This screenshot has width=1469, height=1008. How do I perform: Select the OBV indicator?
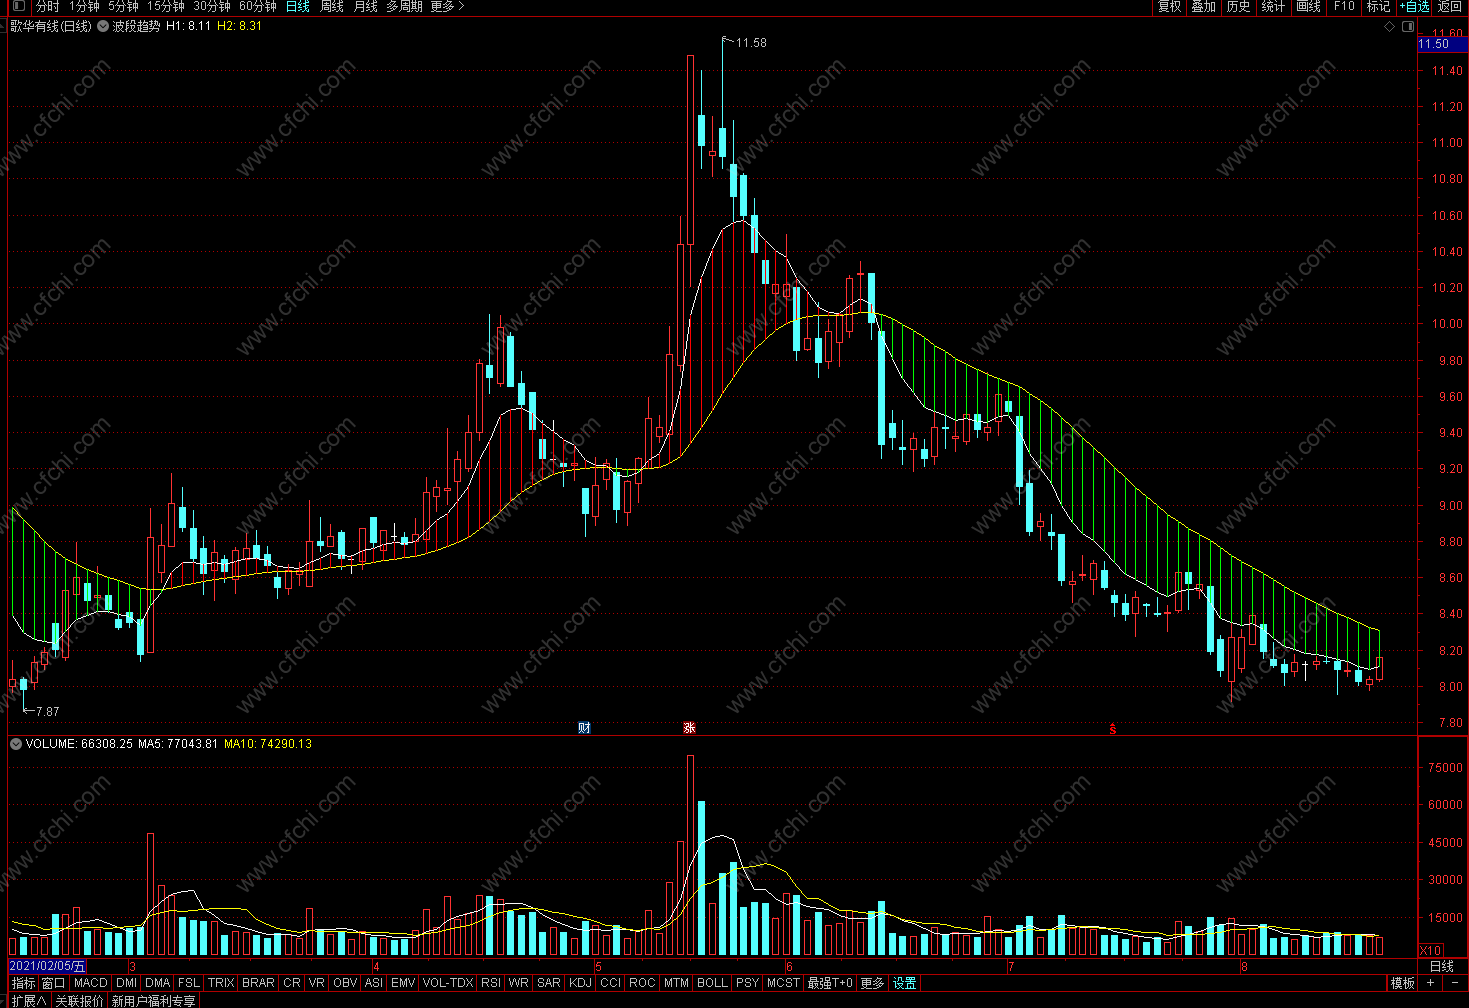click(x=345, y=983)
